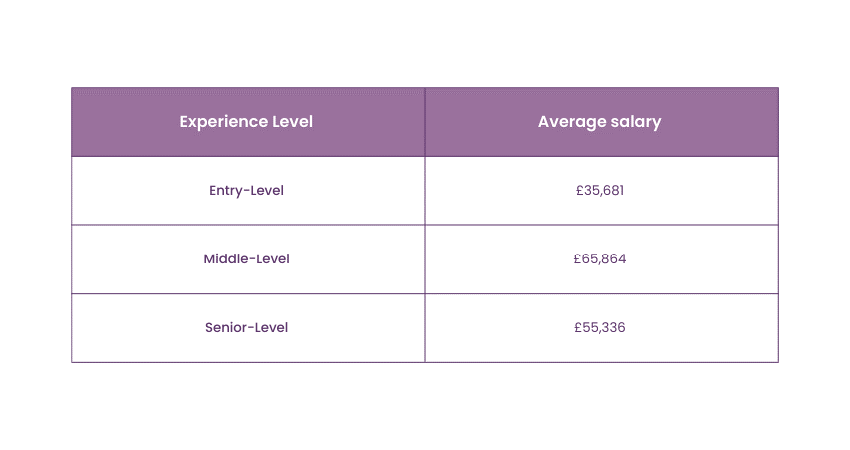850x450 pixels.
Task: Click the £65,864 salary value
Action: pos(600,259)
